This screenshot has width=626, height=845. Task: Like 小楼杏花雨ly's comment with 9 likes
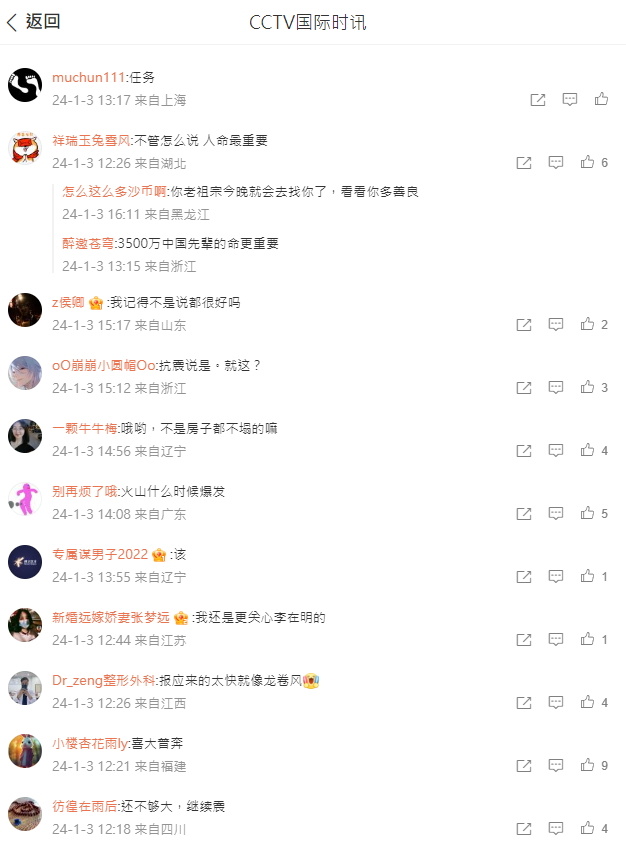[x=587, y=766]
